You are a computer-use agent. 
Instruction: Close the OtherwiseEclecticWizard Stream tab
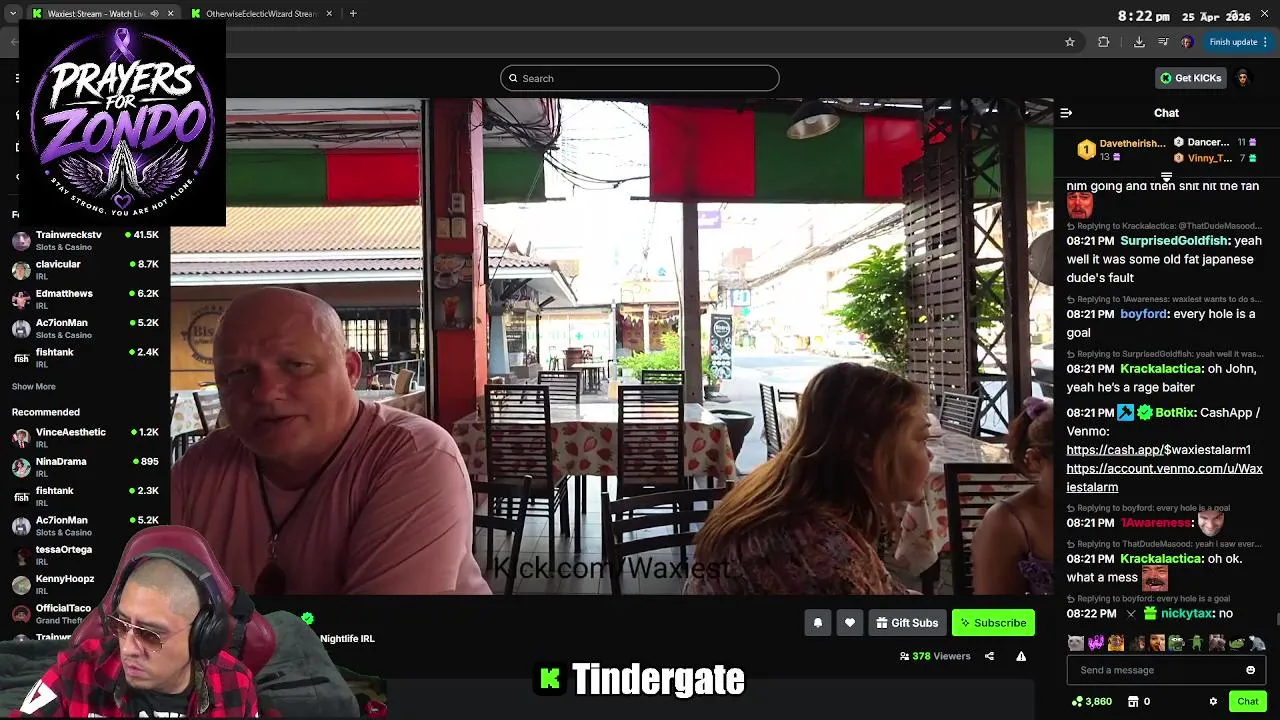(328, 14)
